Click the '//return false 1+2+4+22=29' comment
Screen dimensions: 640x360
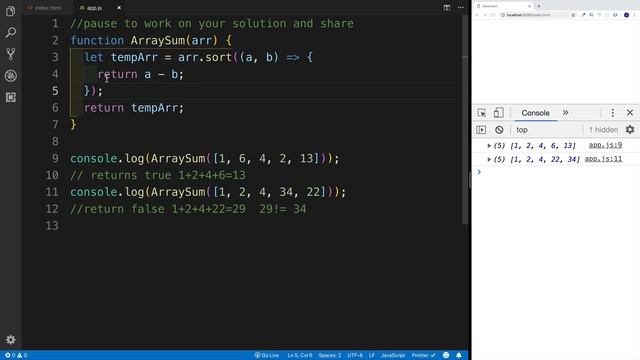[158, 209]
